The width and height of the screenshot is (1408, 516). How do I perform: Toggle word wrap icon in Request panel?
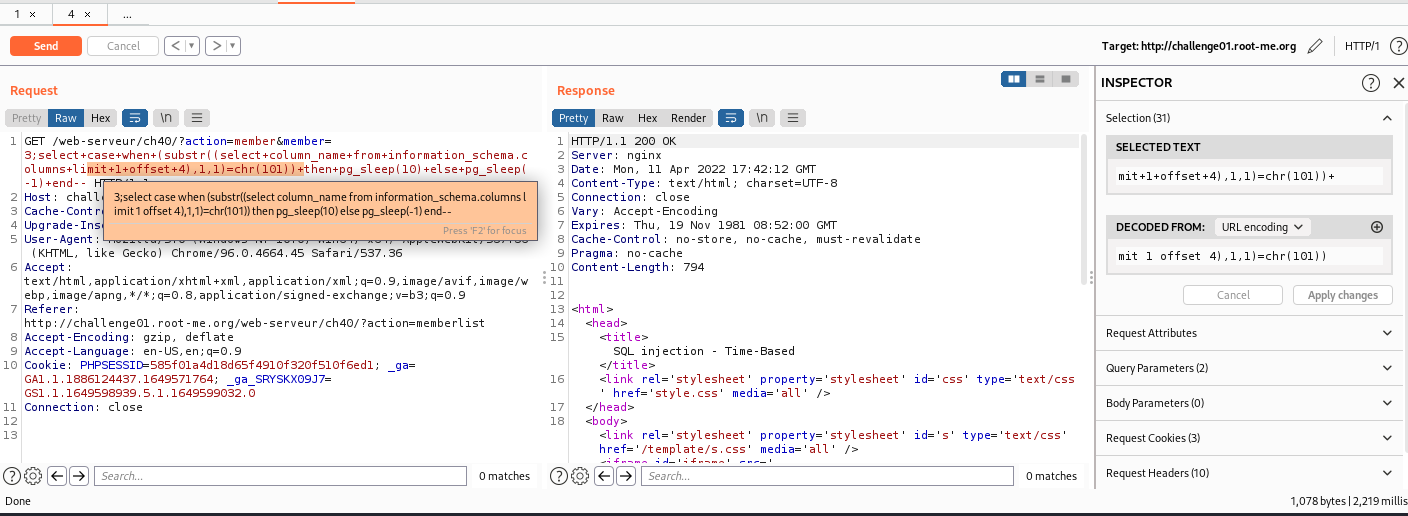[x=135, y=118]
